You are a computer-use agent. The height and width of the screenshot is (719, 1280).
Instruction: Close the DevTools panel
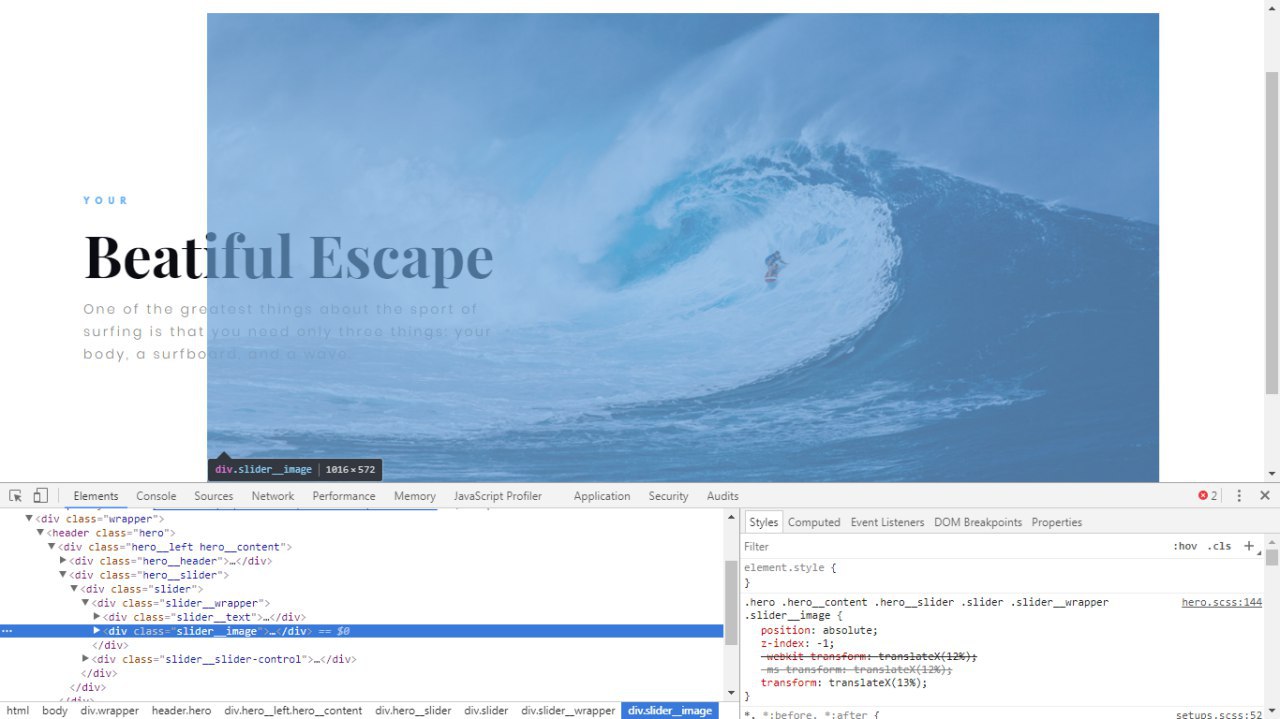tap(1265, 496)
